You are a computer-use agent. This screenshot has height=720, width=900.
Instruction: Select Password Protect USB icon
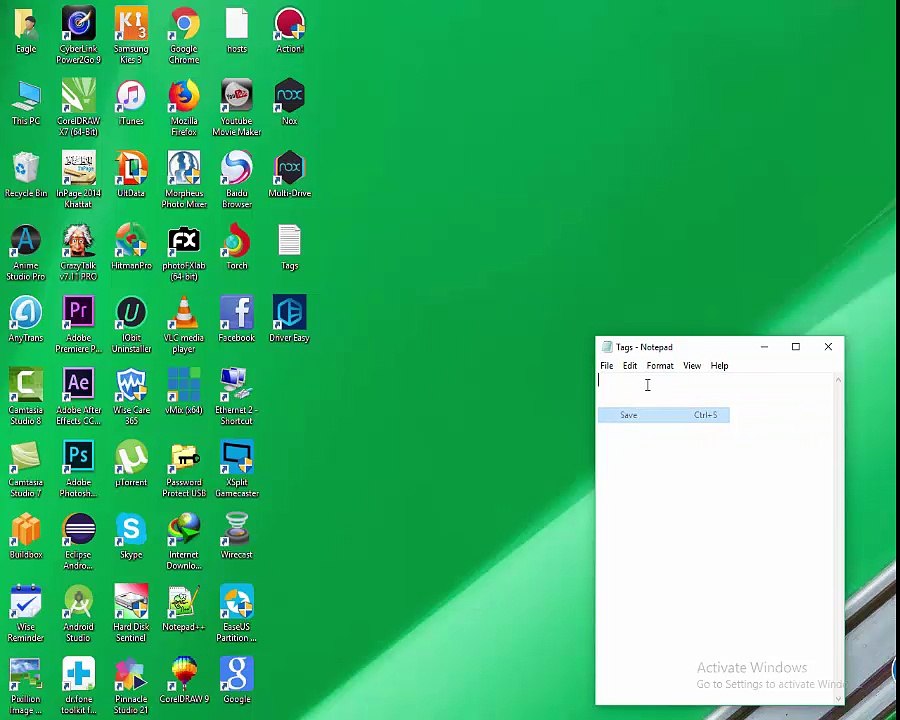click(184, 458)
